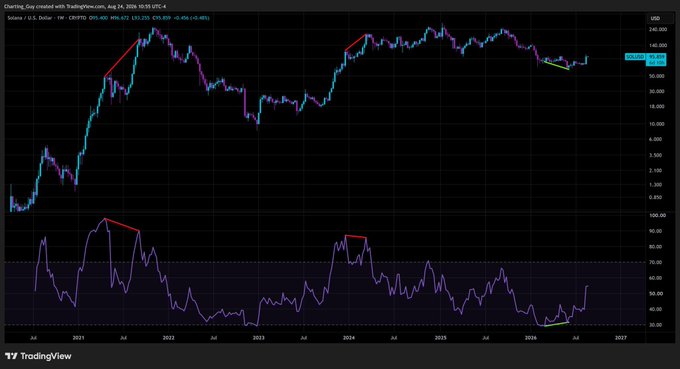Select the green trendline under 2026 RSI lows
This screenshot has height=369, width=680.
coord(556,324)
